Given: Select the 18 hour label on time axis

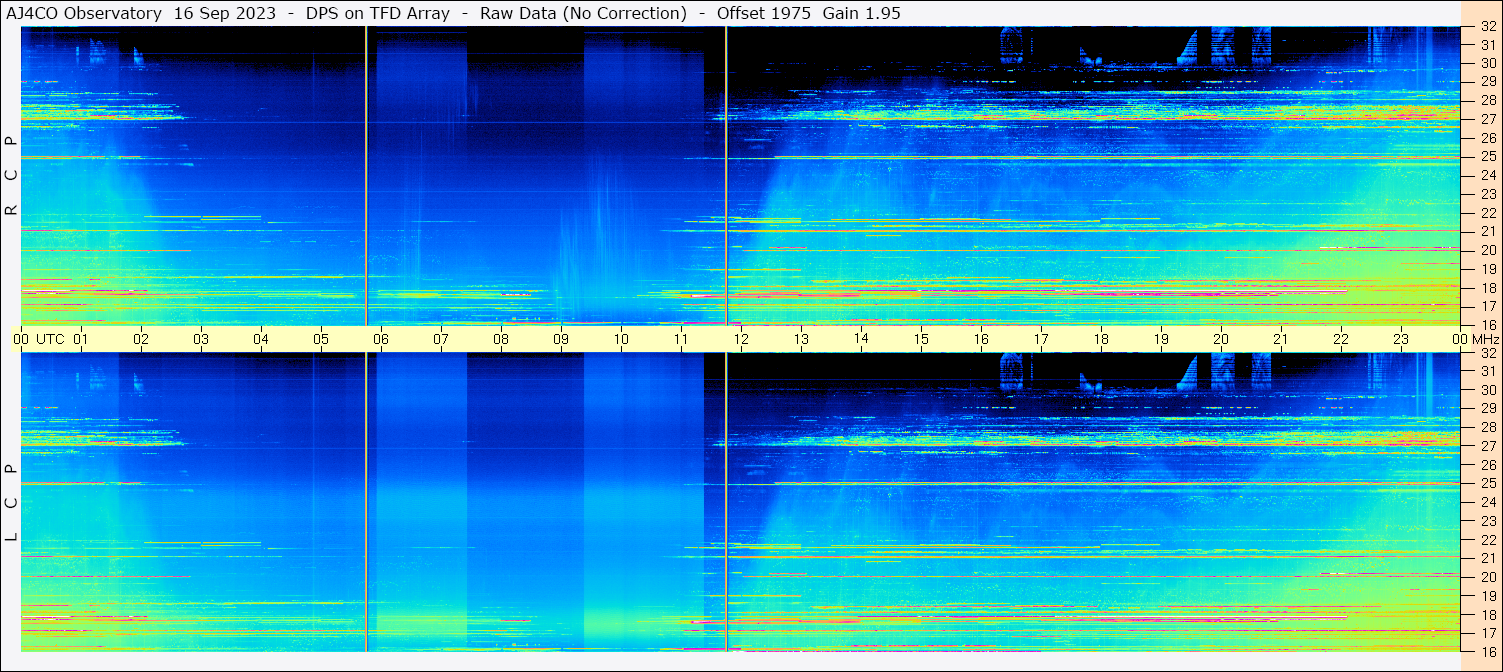Looking at the screenshot, I should (x=1101, y=339).
